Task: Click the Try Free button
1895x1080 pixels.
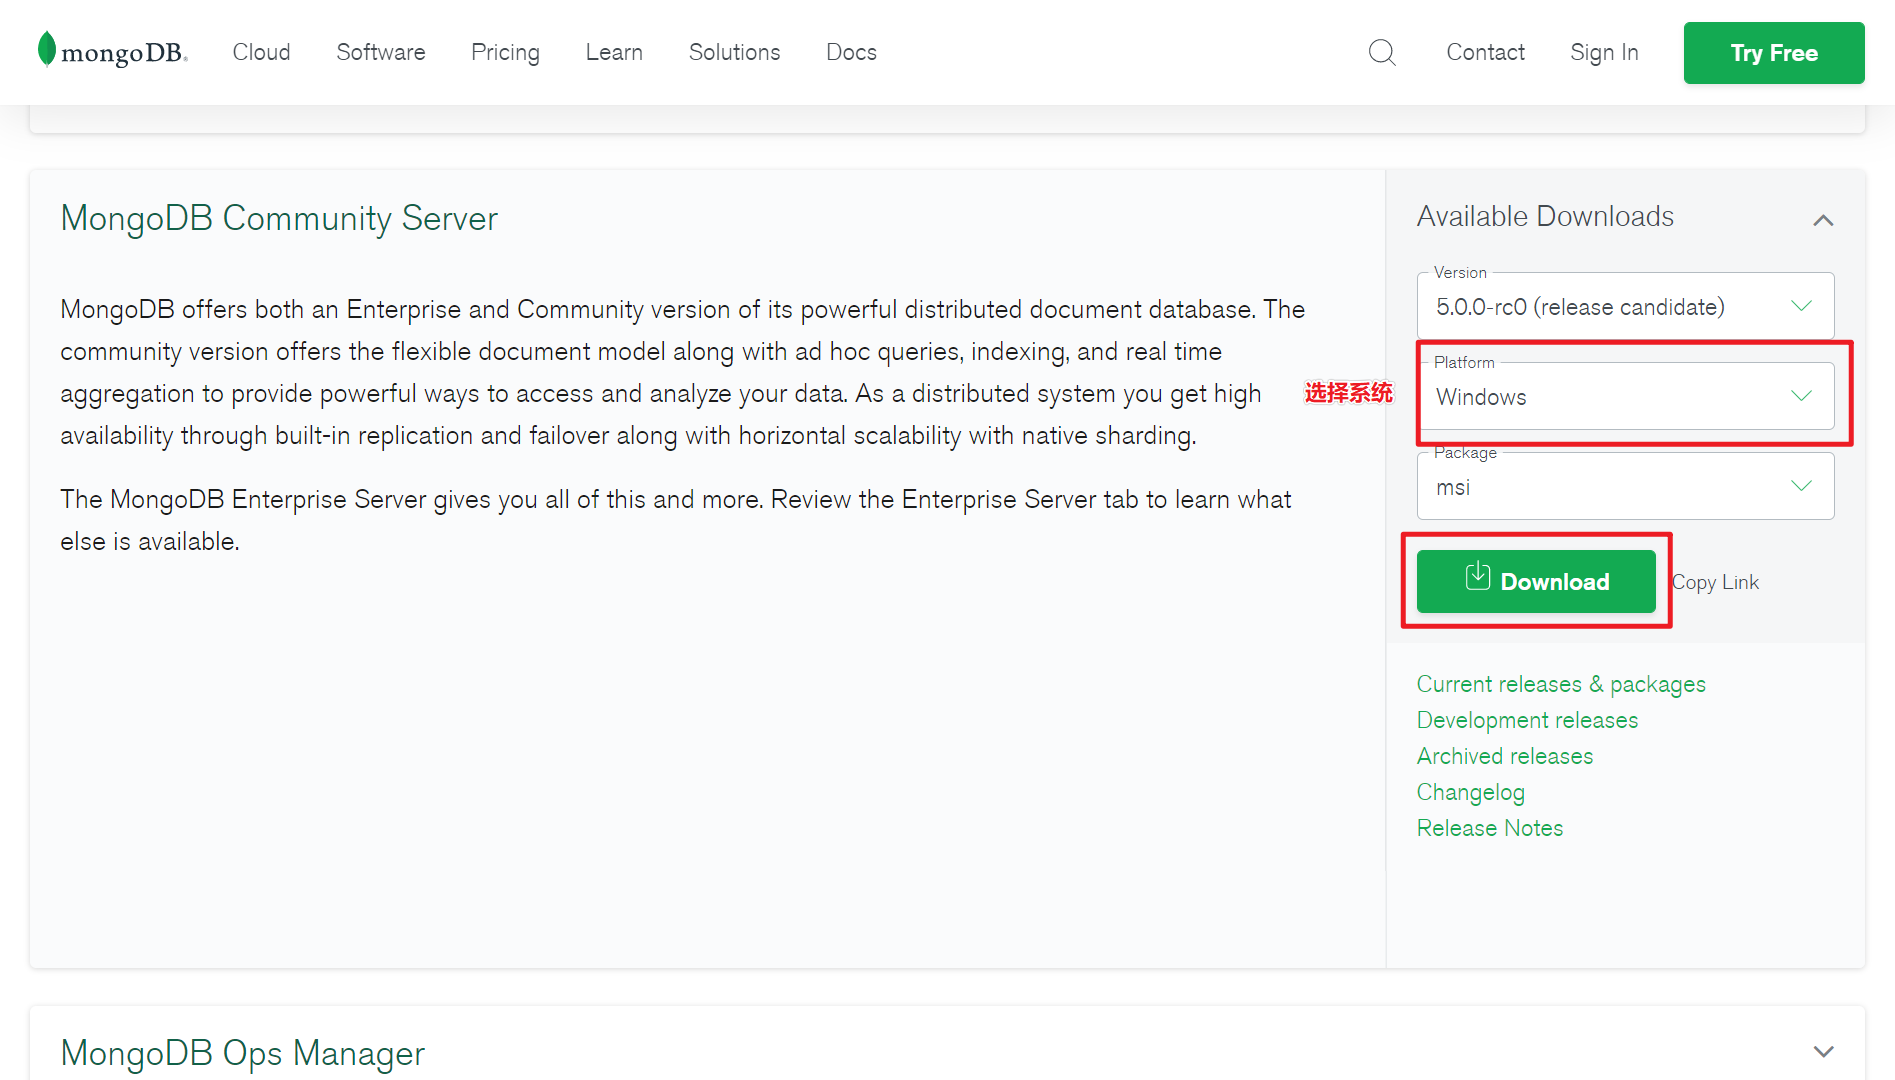Action: point(1774,53)
